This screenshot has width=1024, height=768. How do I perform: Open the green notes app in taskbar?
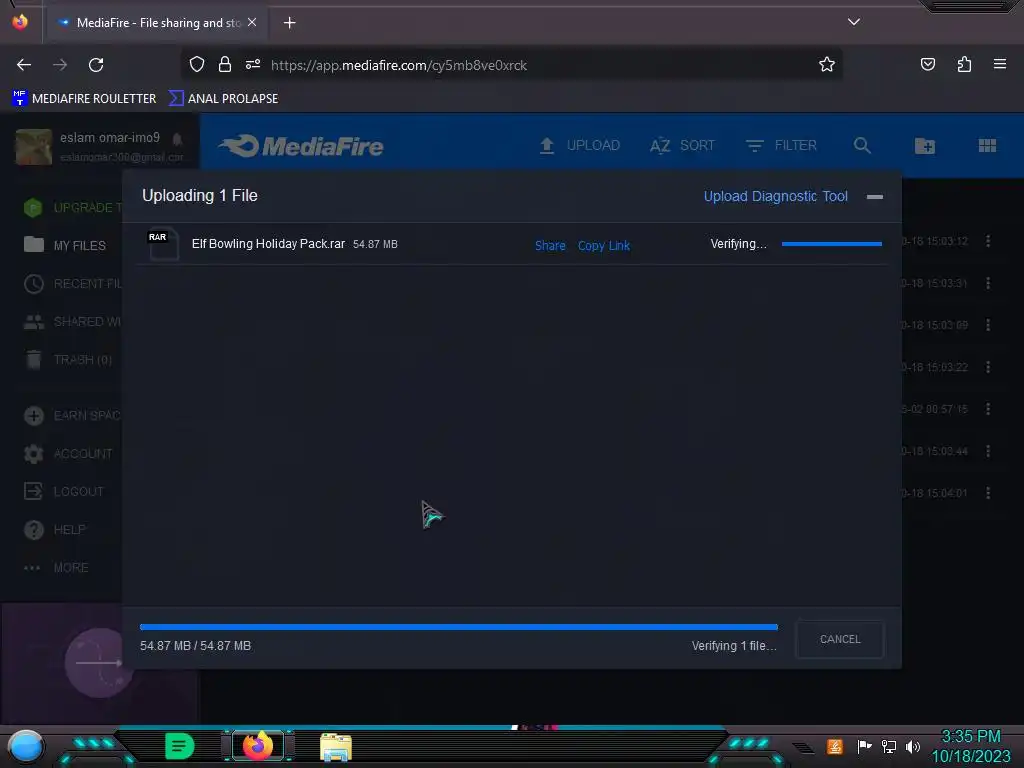(179, 746)
